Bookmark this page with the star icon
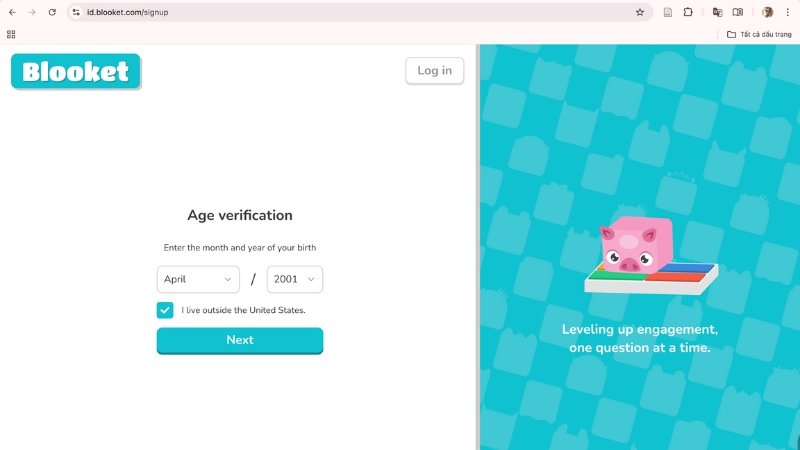This screenshot has height=450, width=800. click(640, 12)
